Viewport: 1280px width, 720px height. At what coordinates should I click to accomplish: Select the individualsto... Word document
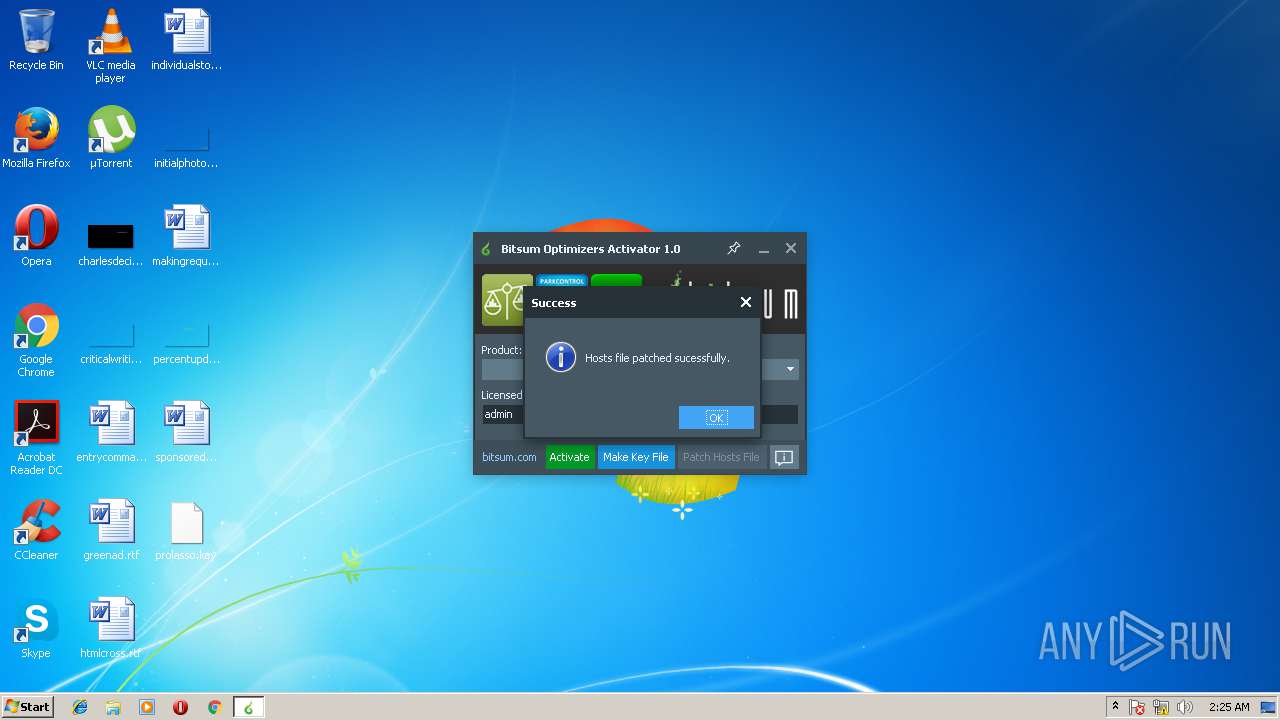186,41
